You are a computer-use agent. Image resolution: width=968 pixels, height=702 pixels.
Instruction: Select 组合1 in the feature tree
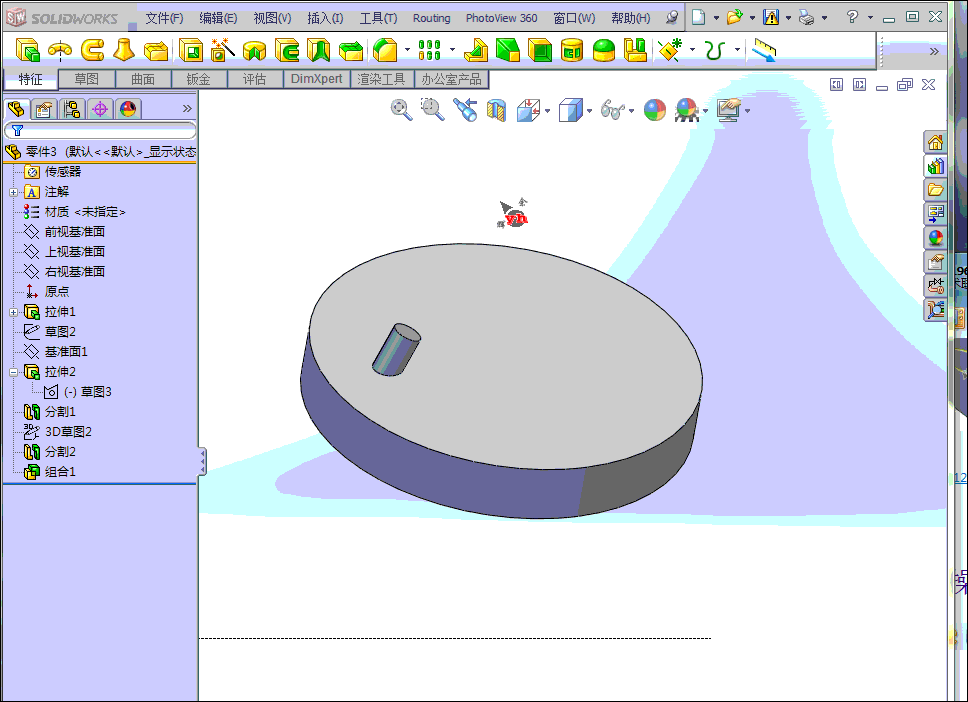click(60, 472)
